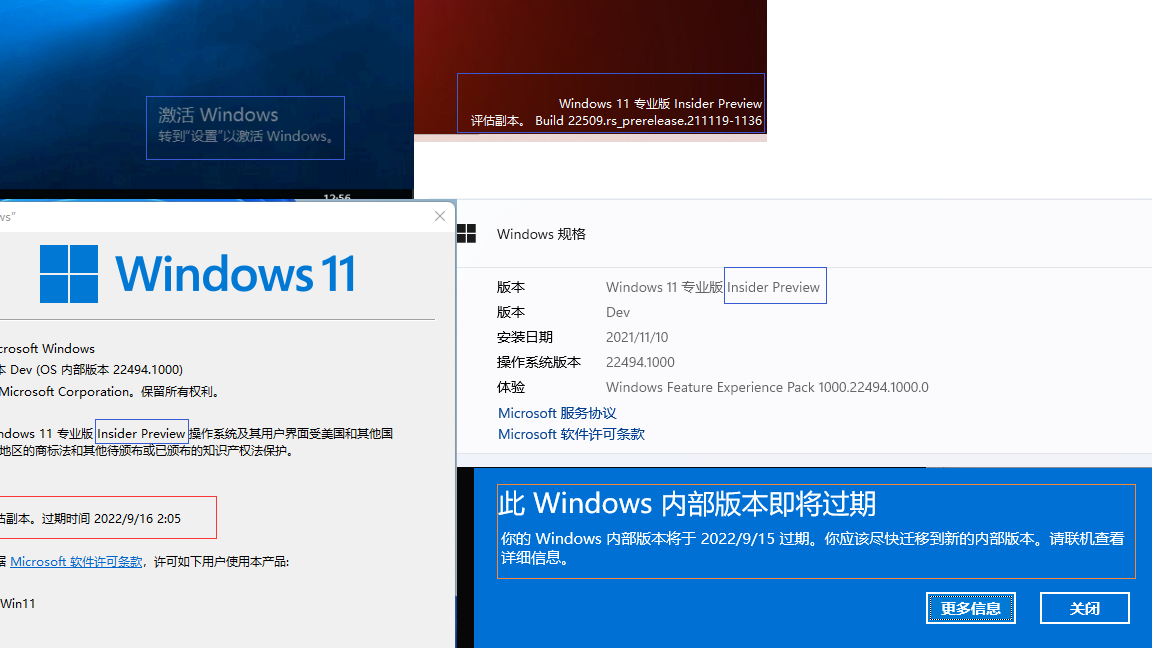This screenshot has height=648, width=1152.
Task: Select the Windows Feature Experience Pack 1000.22494.1000.0 text
Action: point(767,387)
